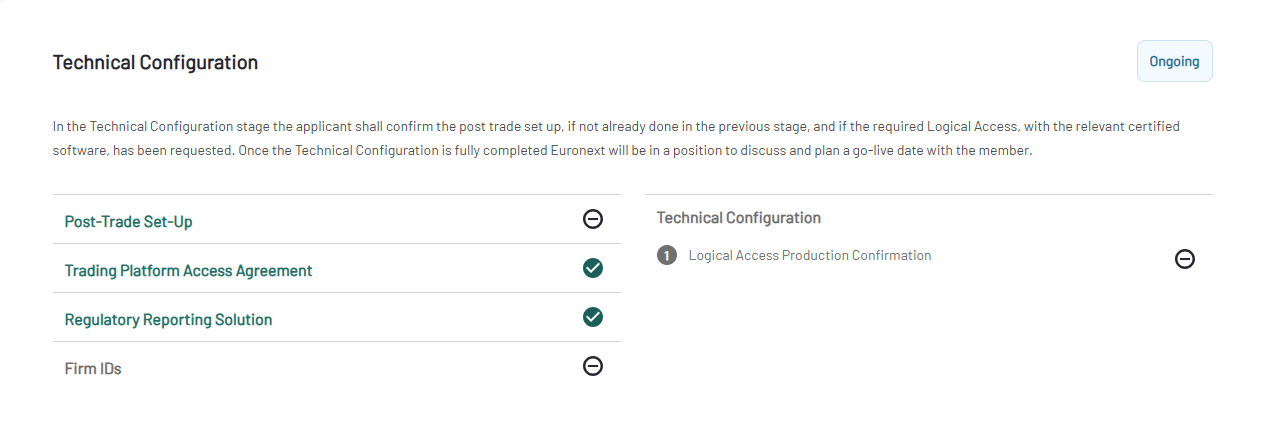Click the Post-Trade Set-Up pending minus icon
This screenshot has height=422, width=1264.
coord(593,219)
